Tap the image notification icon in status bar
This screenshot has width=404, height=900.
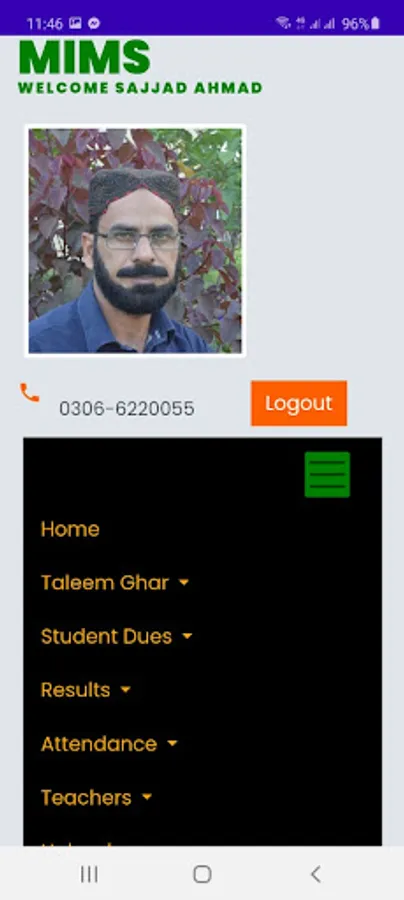(75, 23)
